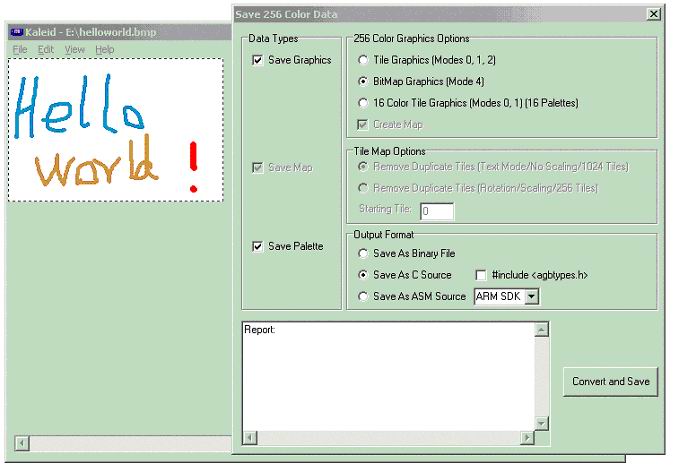Toggle the Create Map checkbox

pos(362,125)
